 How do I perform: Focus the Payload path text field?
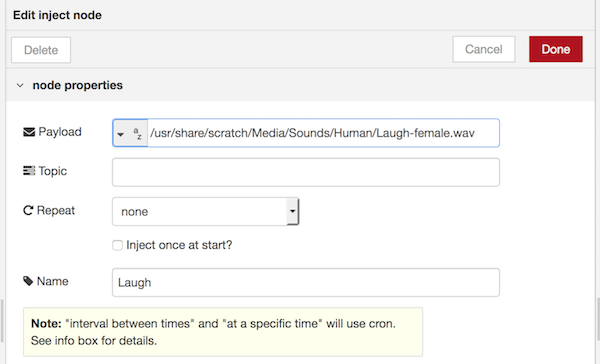click(323, 133)
